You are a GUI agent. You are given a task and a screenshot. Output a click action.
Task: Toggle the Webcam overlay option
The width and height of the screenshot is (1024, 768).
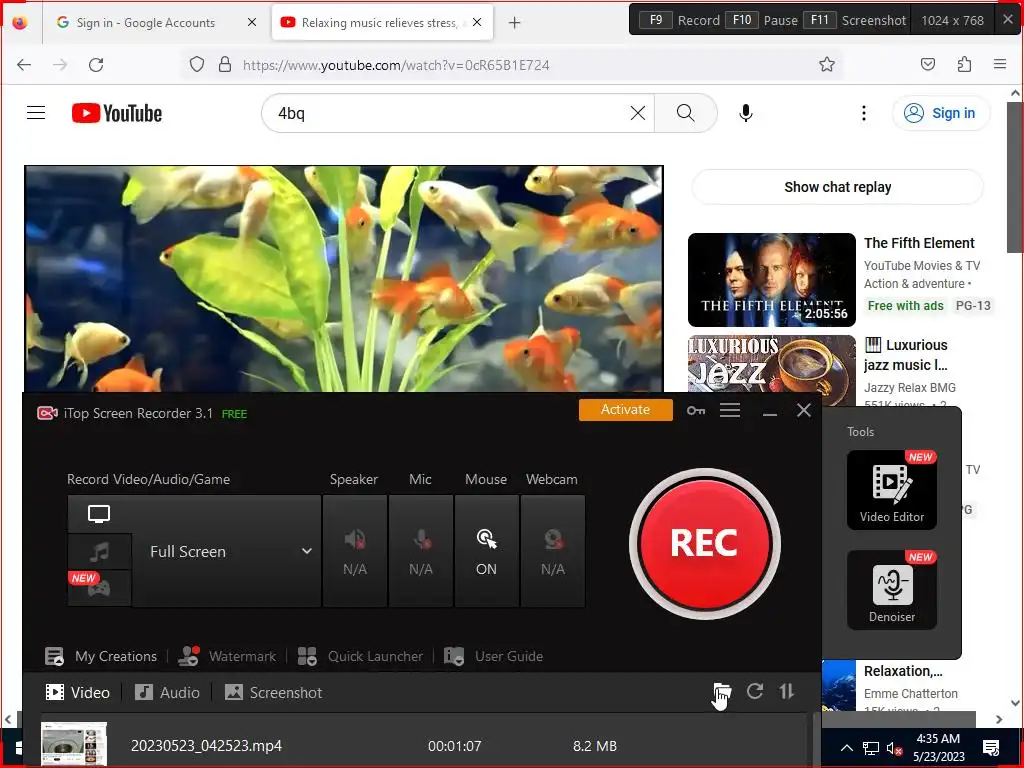[552, 551]
